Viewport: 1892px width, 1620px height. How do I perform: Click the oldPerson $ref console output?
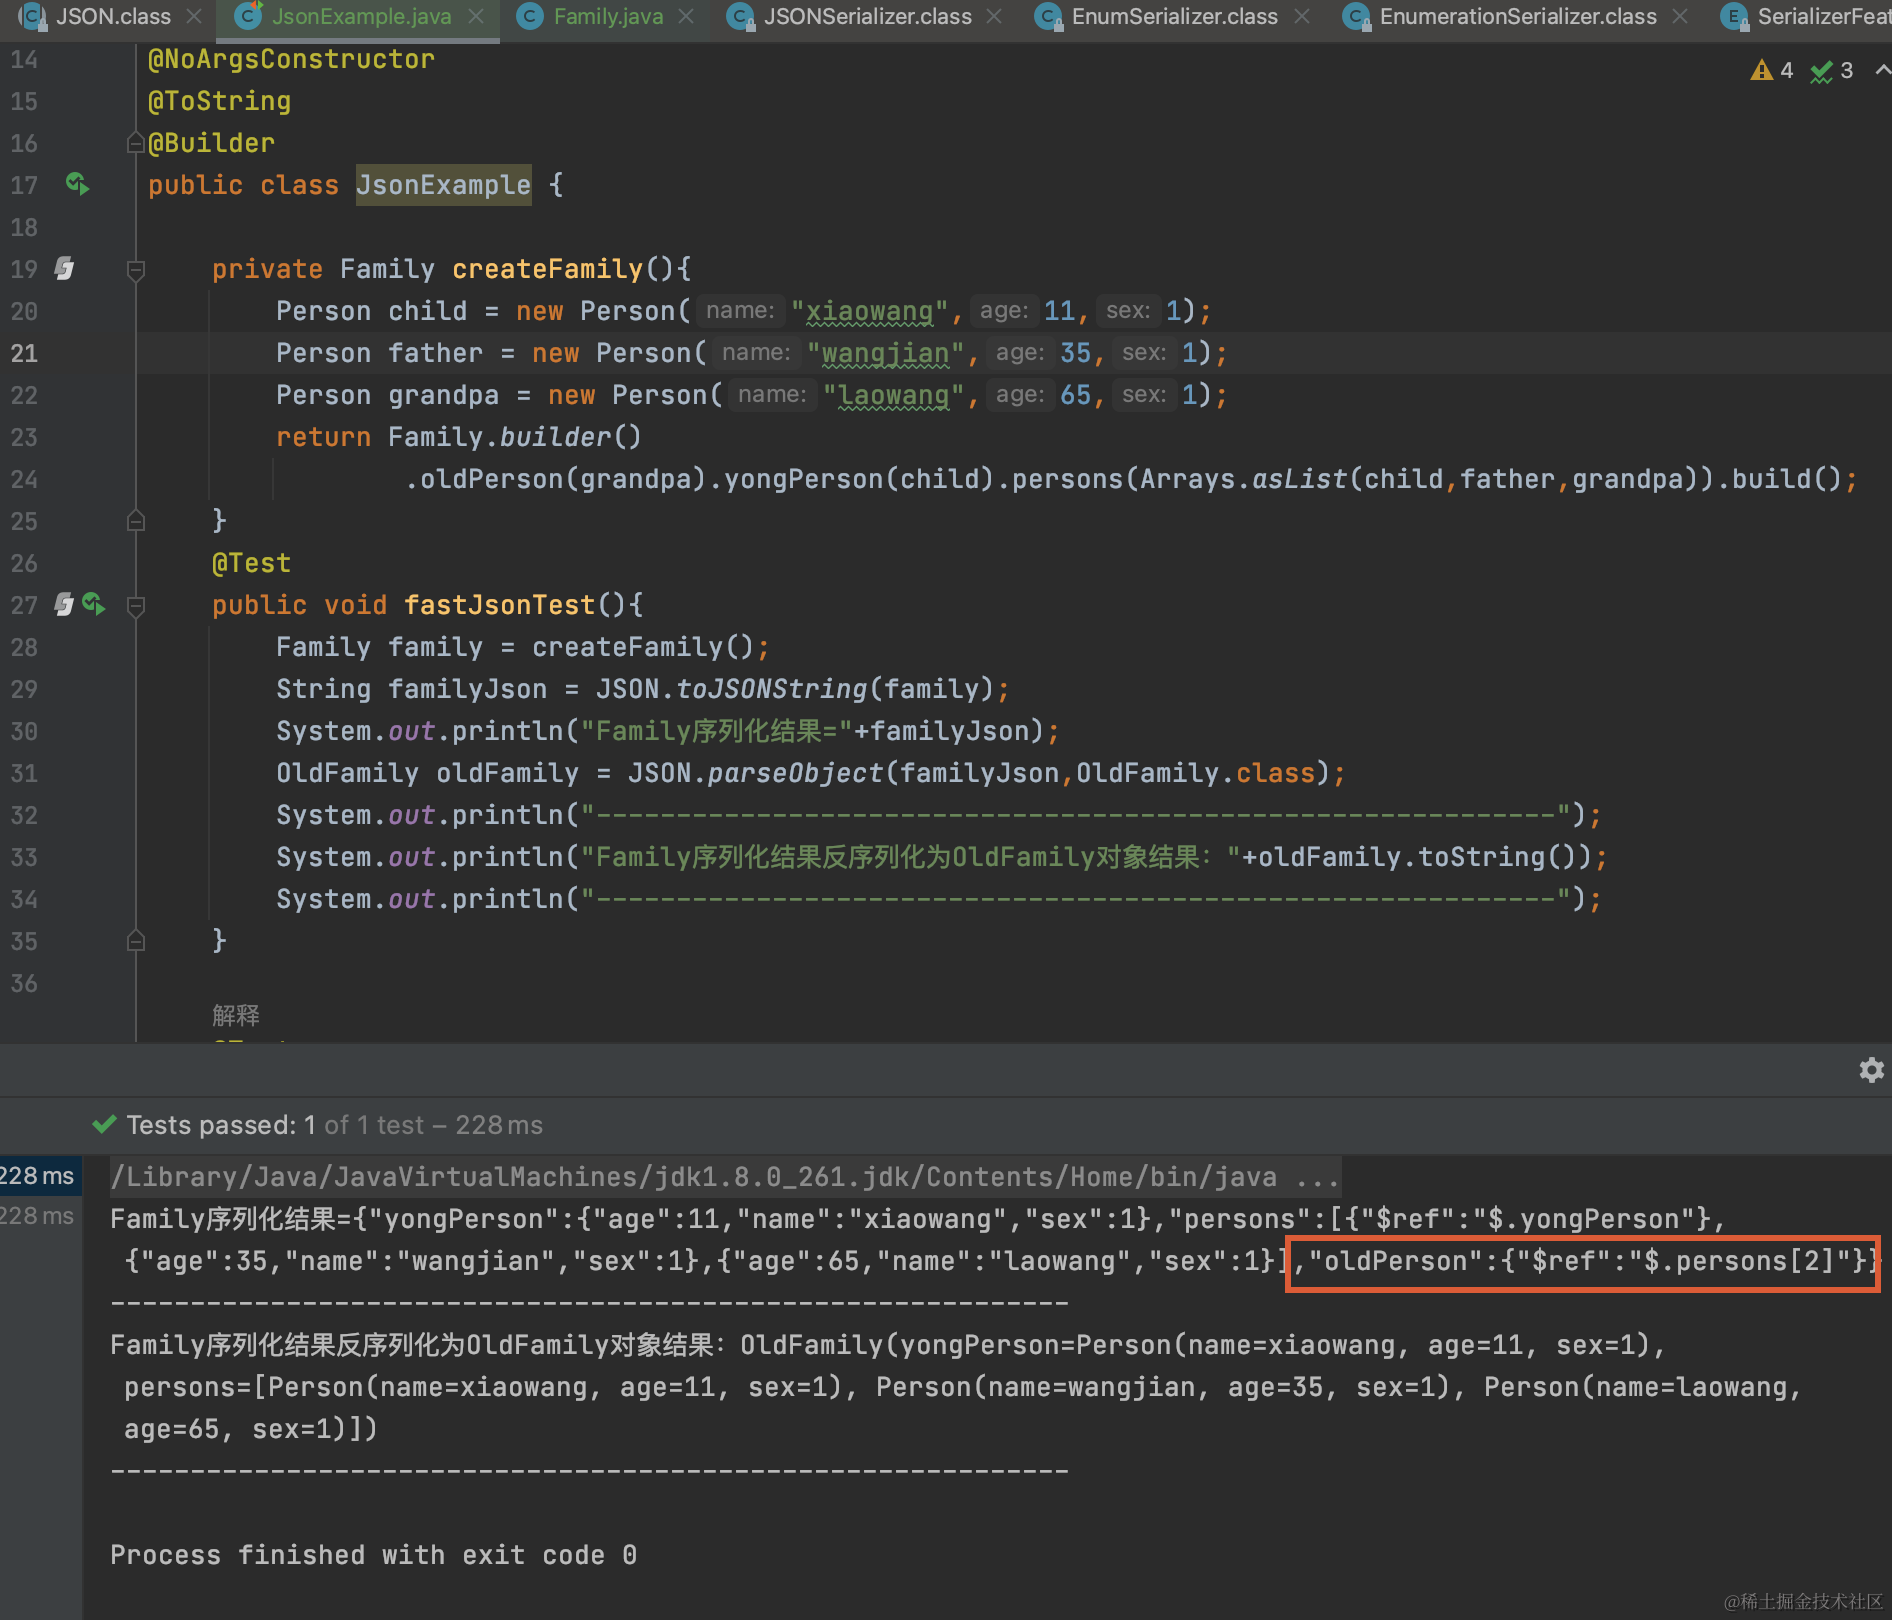tap(1583, 1263)
